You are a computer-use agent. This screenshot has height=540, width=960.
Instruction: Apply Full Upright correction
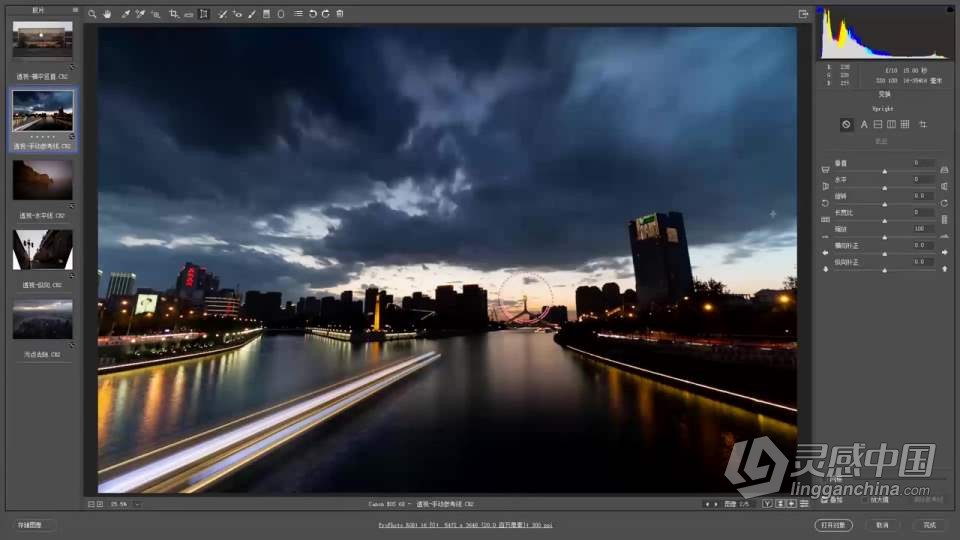pos(905,124)
